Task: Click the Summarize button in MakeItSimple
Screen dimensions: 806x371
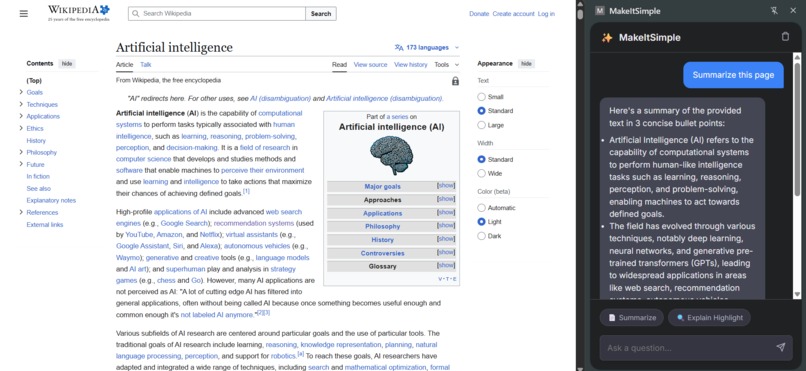Action: point(632,318)
